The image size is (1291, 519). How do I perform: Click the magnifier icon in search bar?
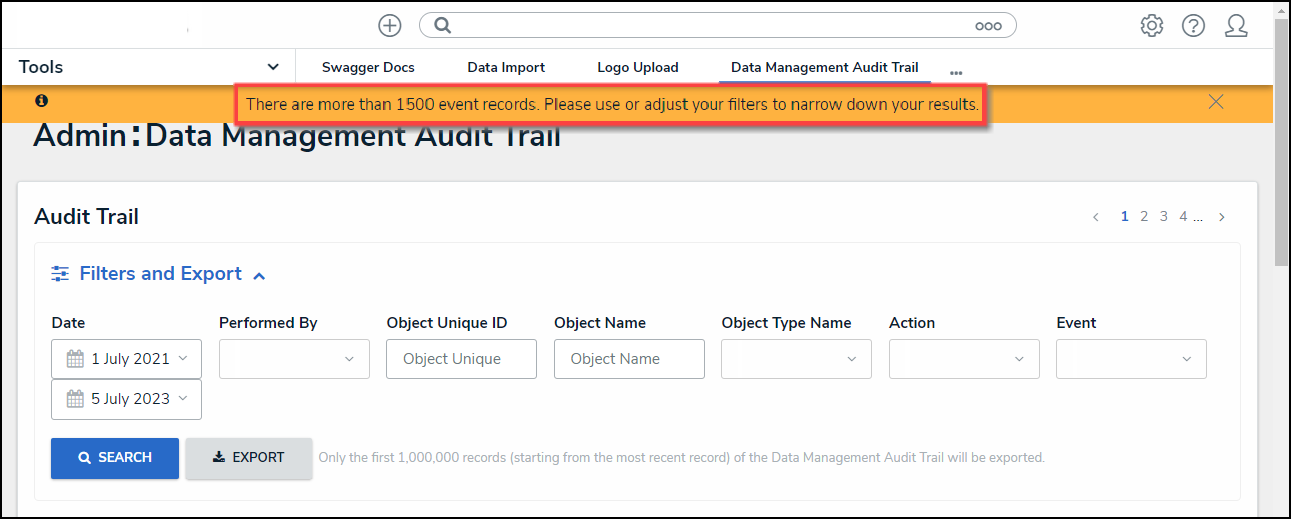443,26
